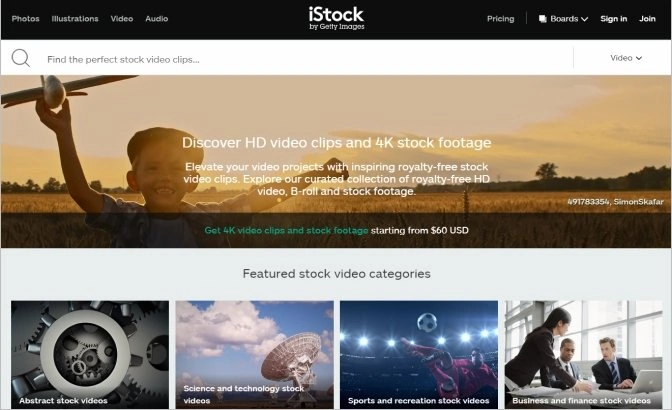Open Business and finance stock videos thumbnail
This screenshot has height=410, width=672.
click(x=583, y=354)
